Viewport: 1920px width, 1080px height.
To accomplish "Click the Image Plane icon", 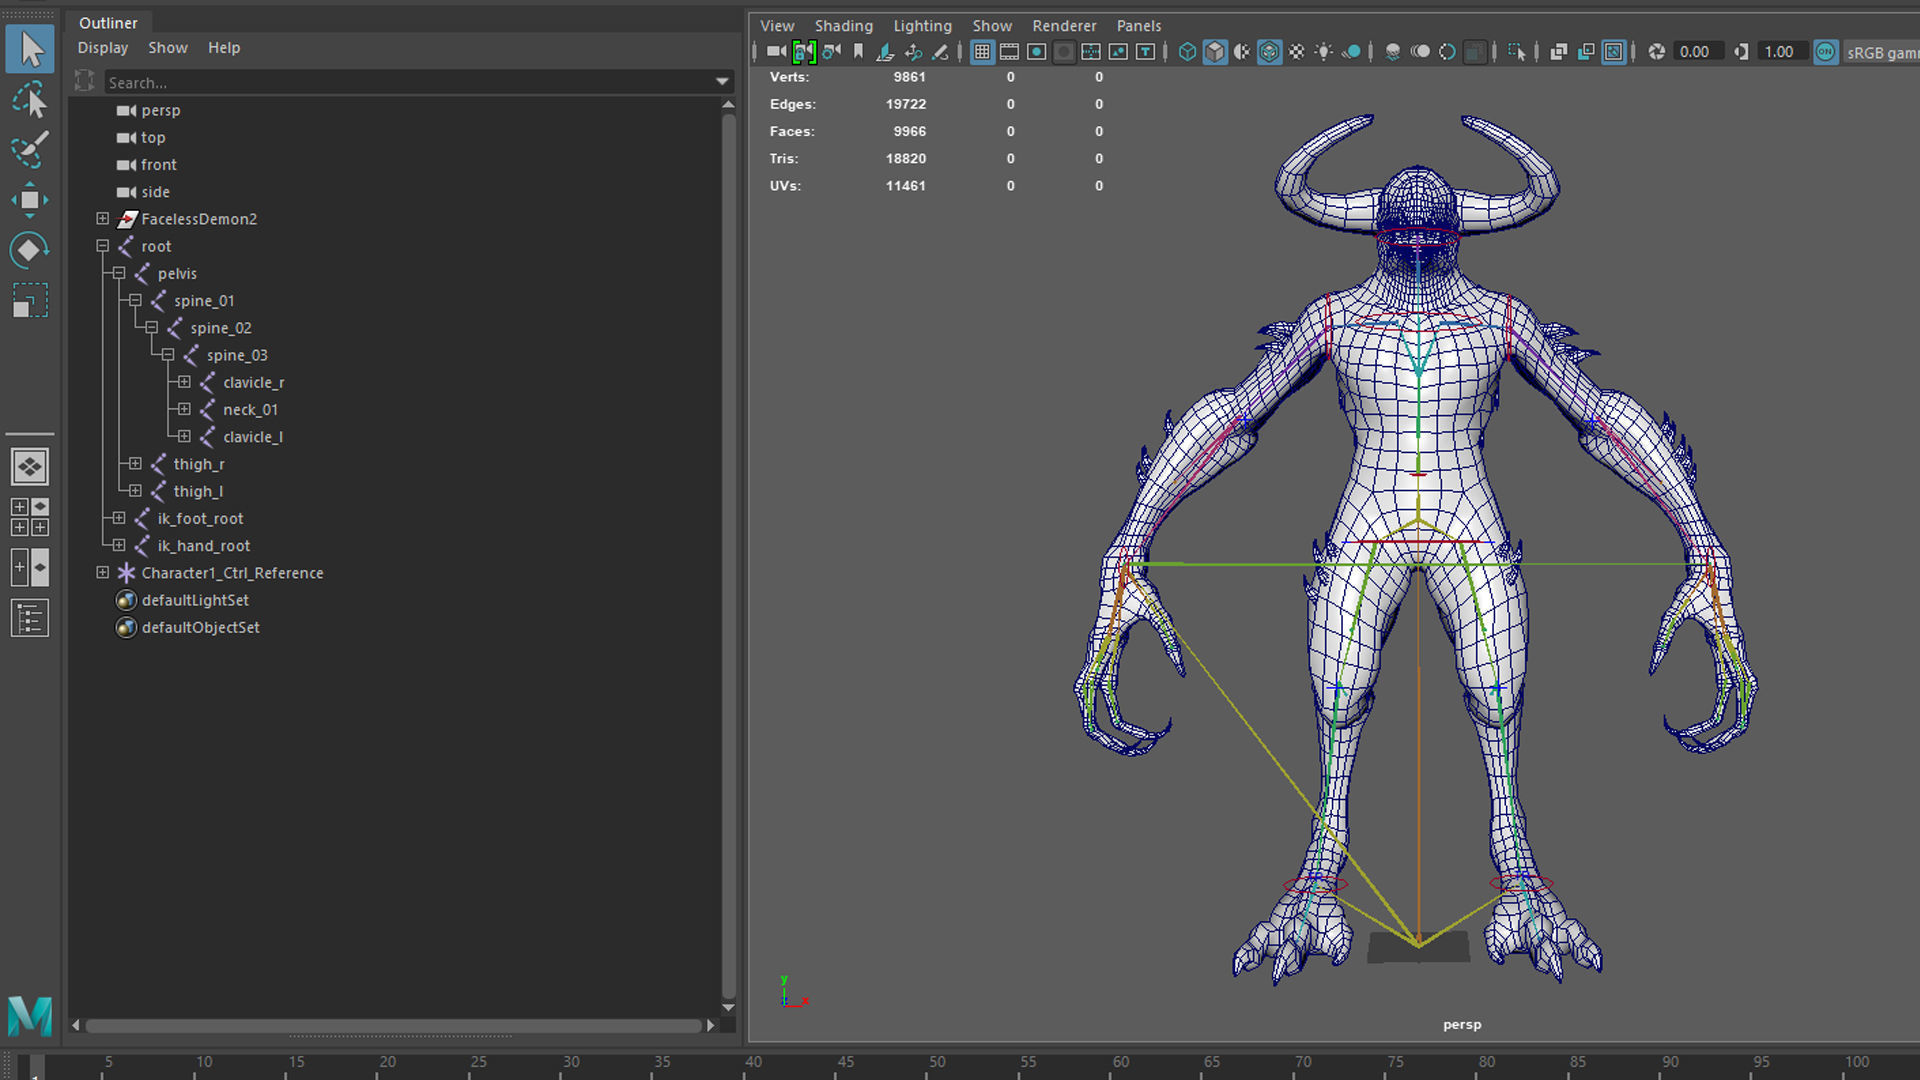I will pyautogui.click(x=885, y=52).
